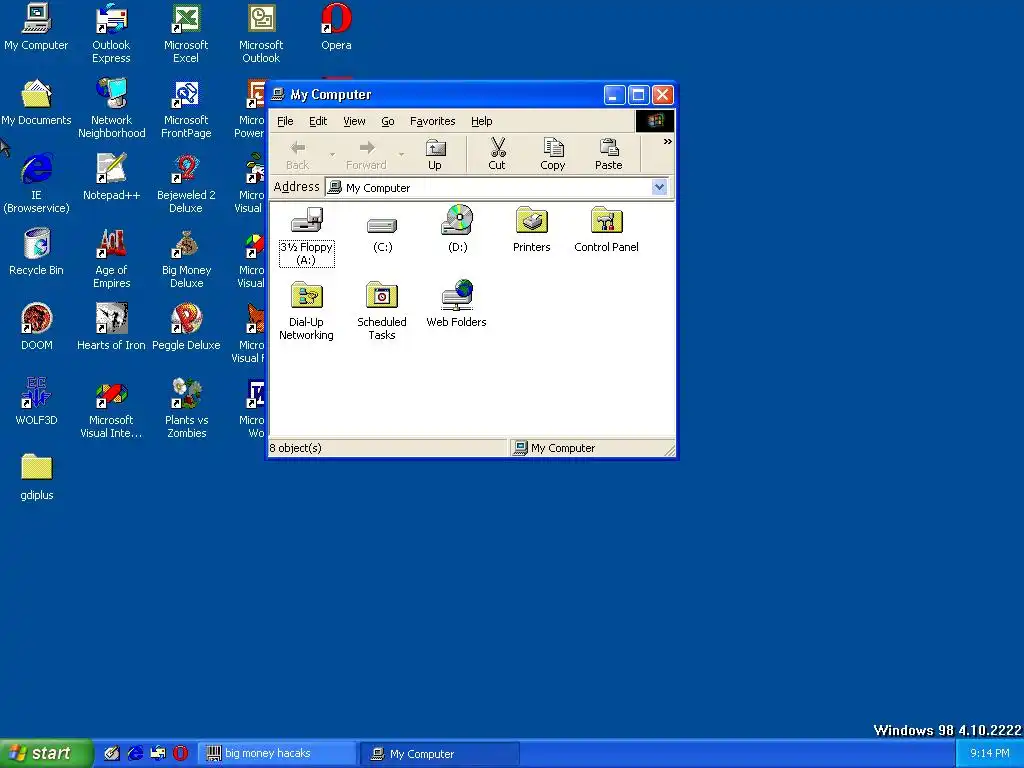Open the Favorites menu
The width and height of the screenshot is (1024, 768).
pyautogui.click(x=432, y=121)
